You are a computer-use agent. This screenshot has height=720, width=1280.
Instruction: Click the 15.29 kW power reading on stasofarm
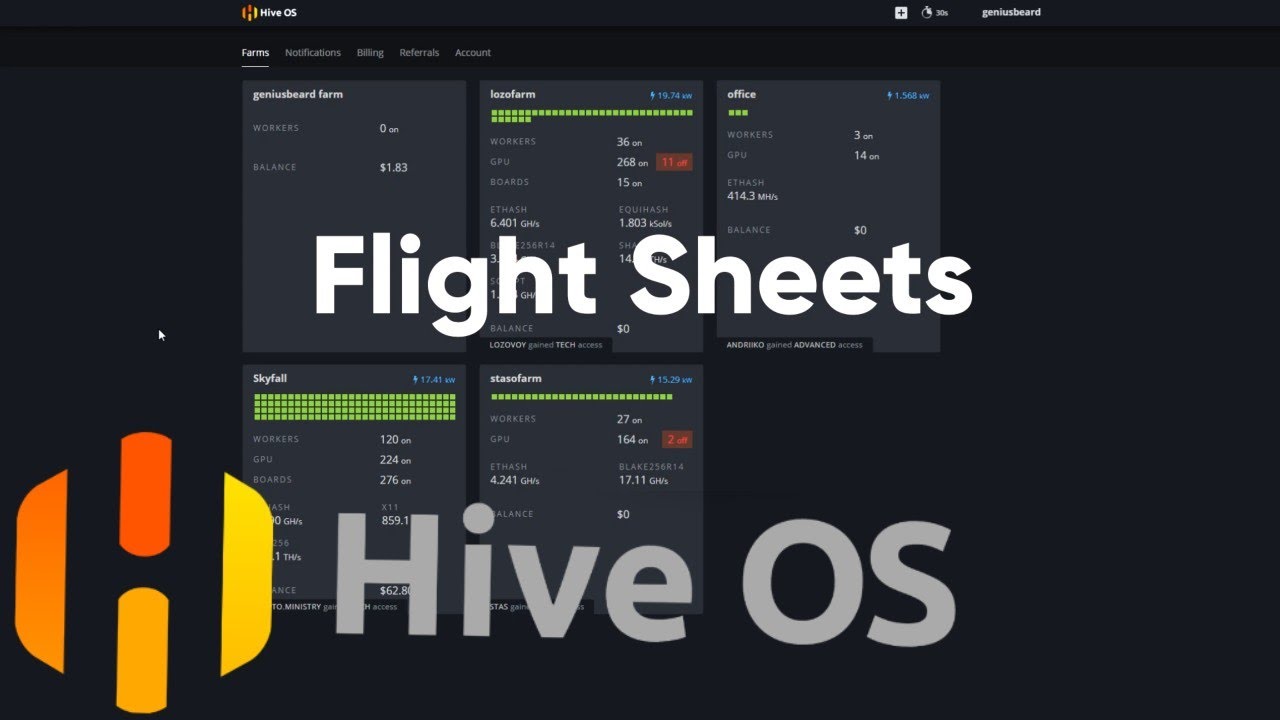click(x=671, y=380)
